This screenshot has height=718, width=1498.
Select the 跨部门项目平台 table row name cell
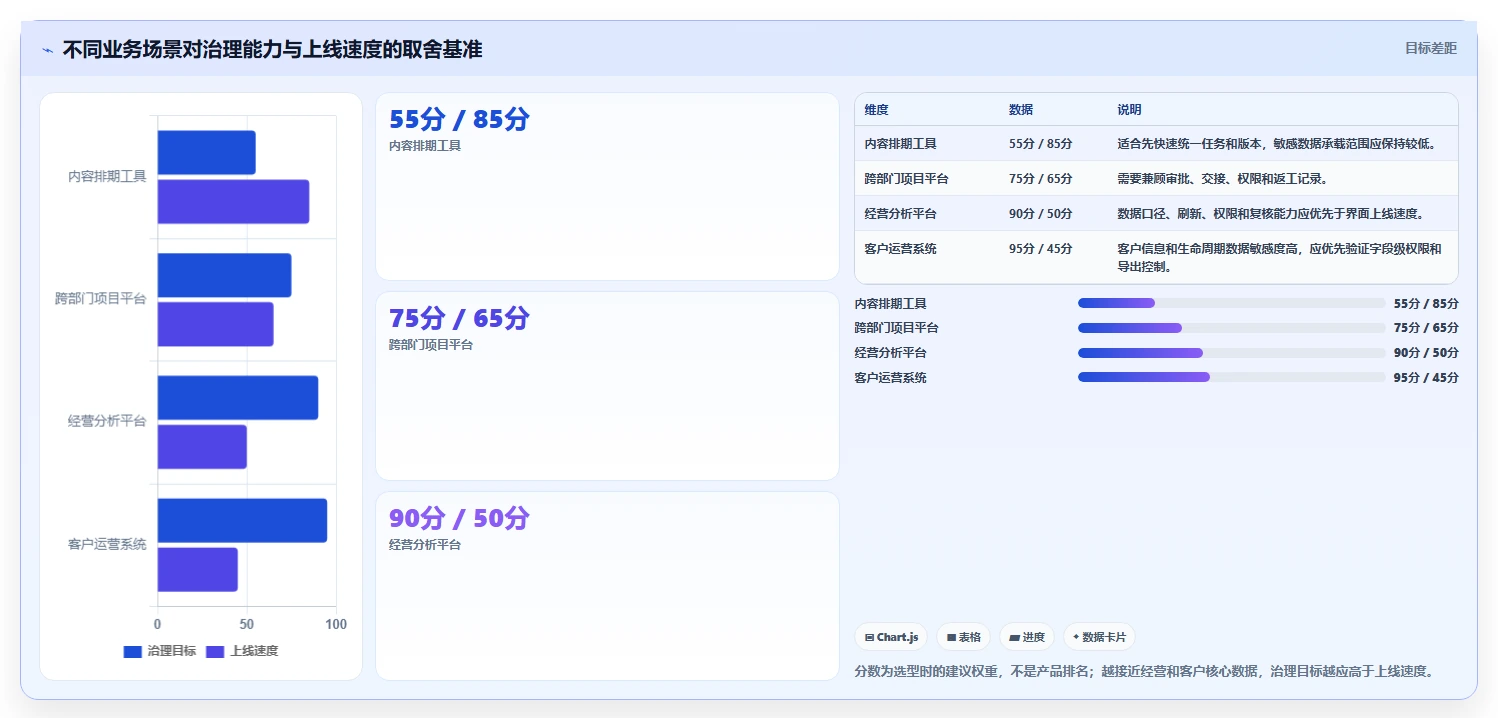[907, 179]
